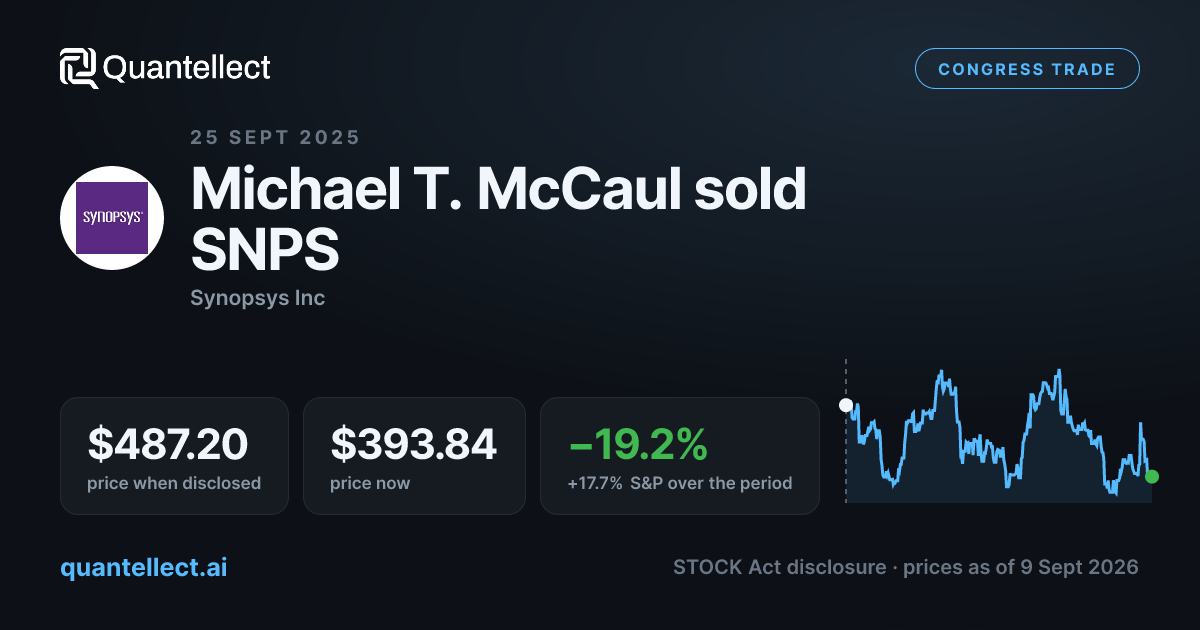Click the dashed vertical disclosure line in chart

point(845,430)
